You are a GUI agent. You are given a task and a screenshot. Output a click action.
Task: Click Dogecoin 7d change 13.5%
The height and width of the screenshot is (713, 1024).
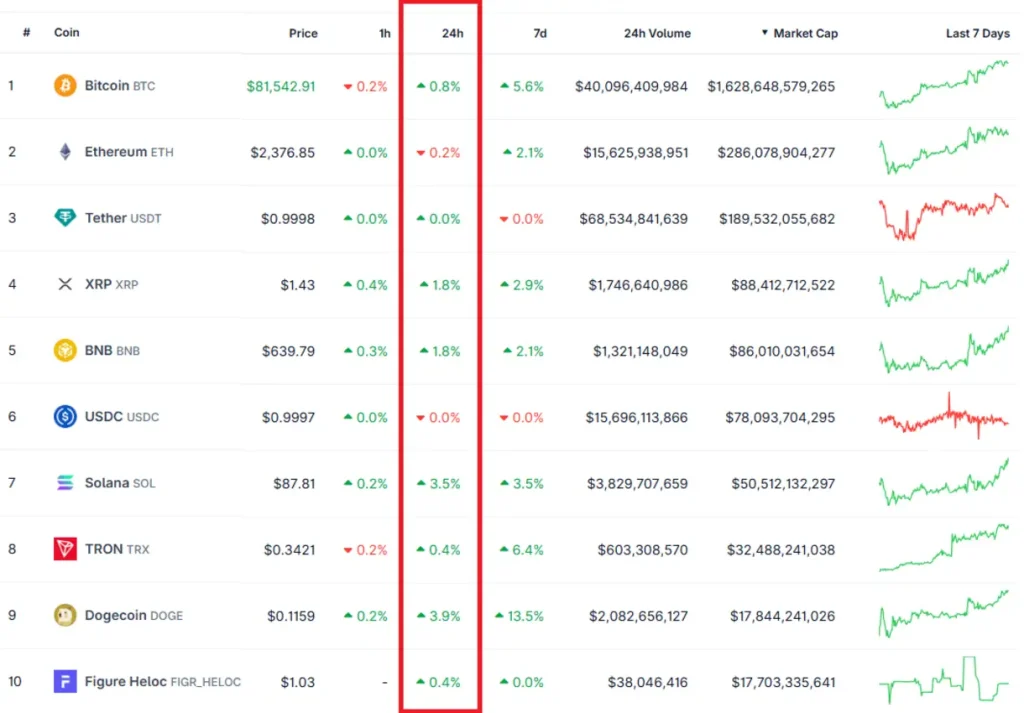click(519, 616)
